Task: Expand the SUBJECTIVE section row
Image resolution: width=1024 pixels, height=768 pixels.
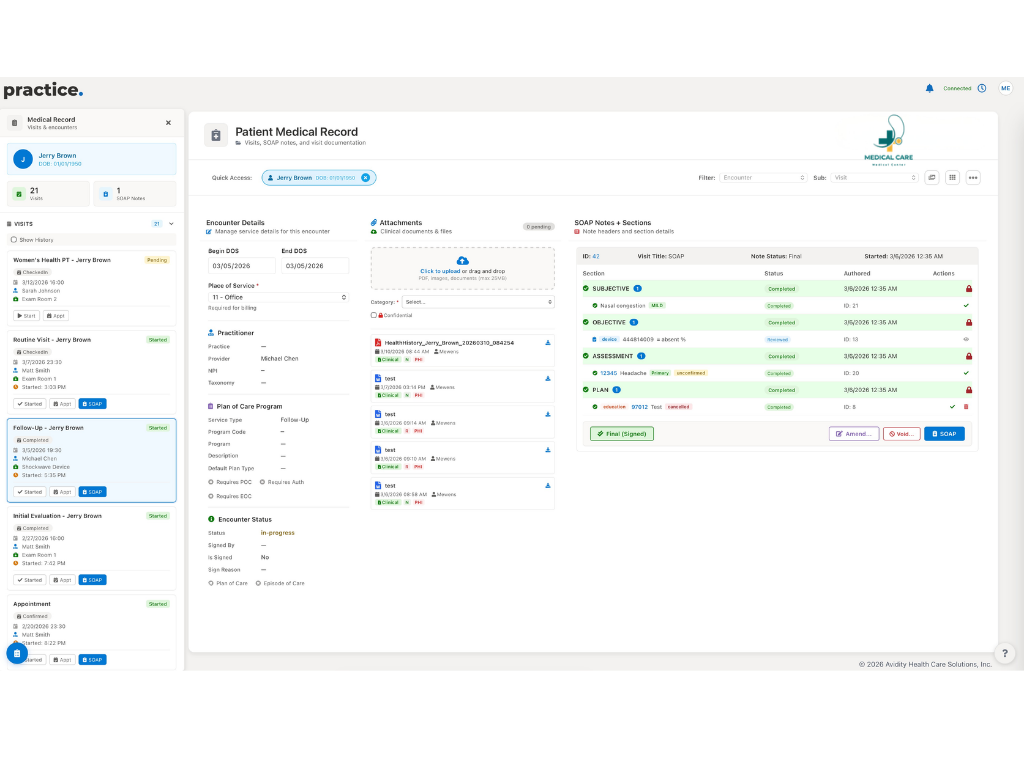Action: point(777,289)
